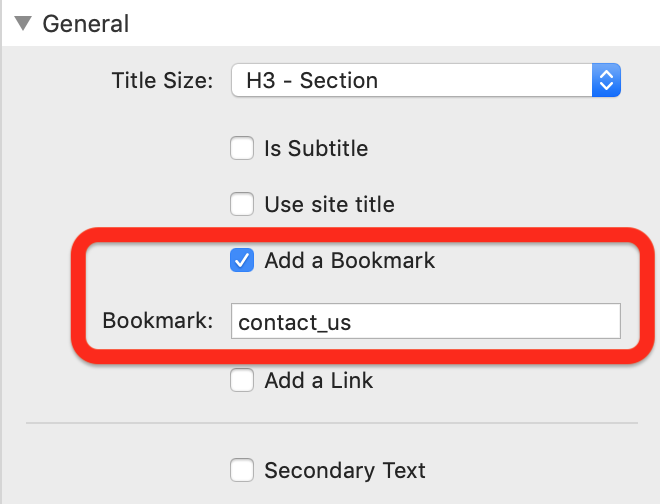Open the Title Size popup menu

[x=426, y=80]
